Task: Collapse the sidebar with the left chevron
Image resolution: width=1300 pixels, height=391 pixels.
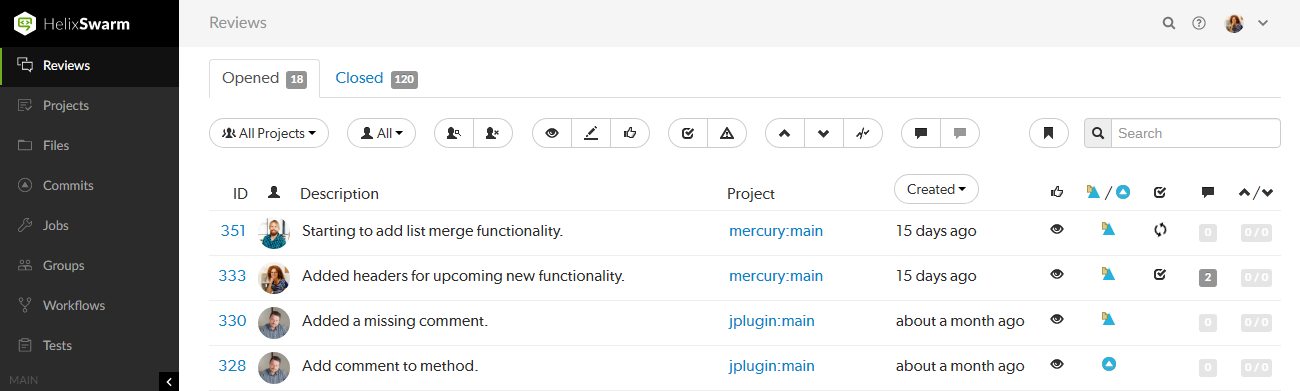Action: [x=169, y=381]
